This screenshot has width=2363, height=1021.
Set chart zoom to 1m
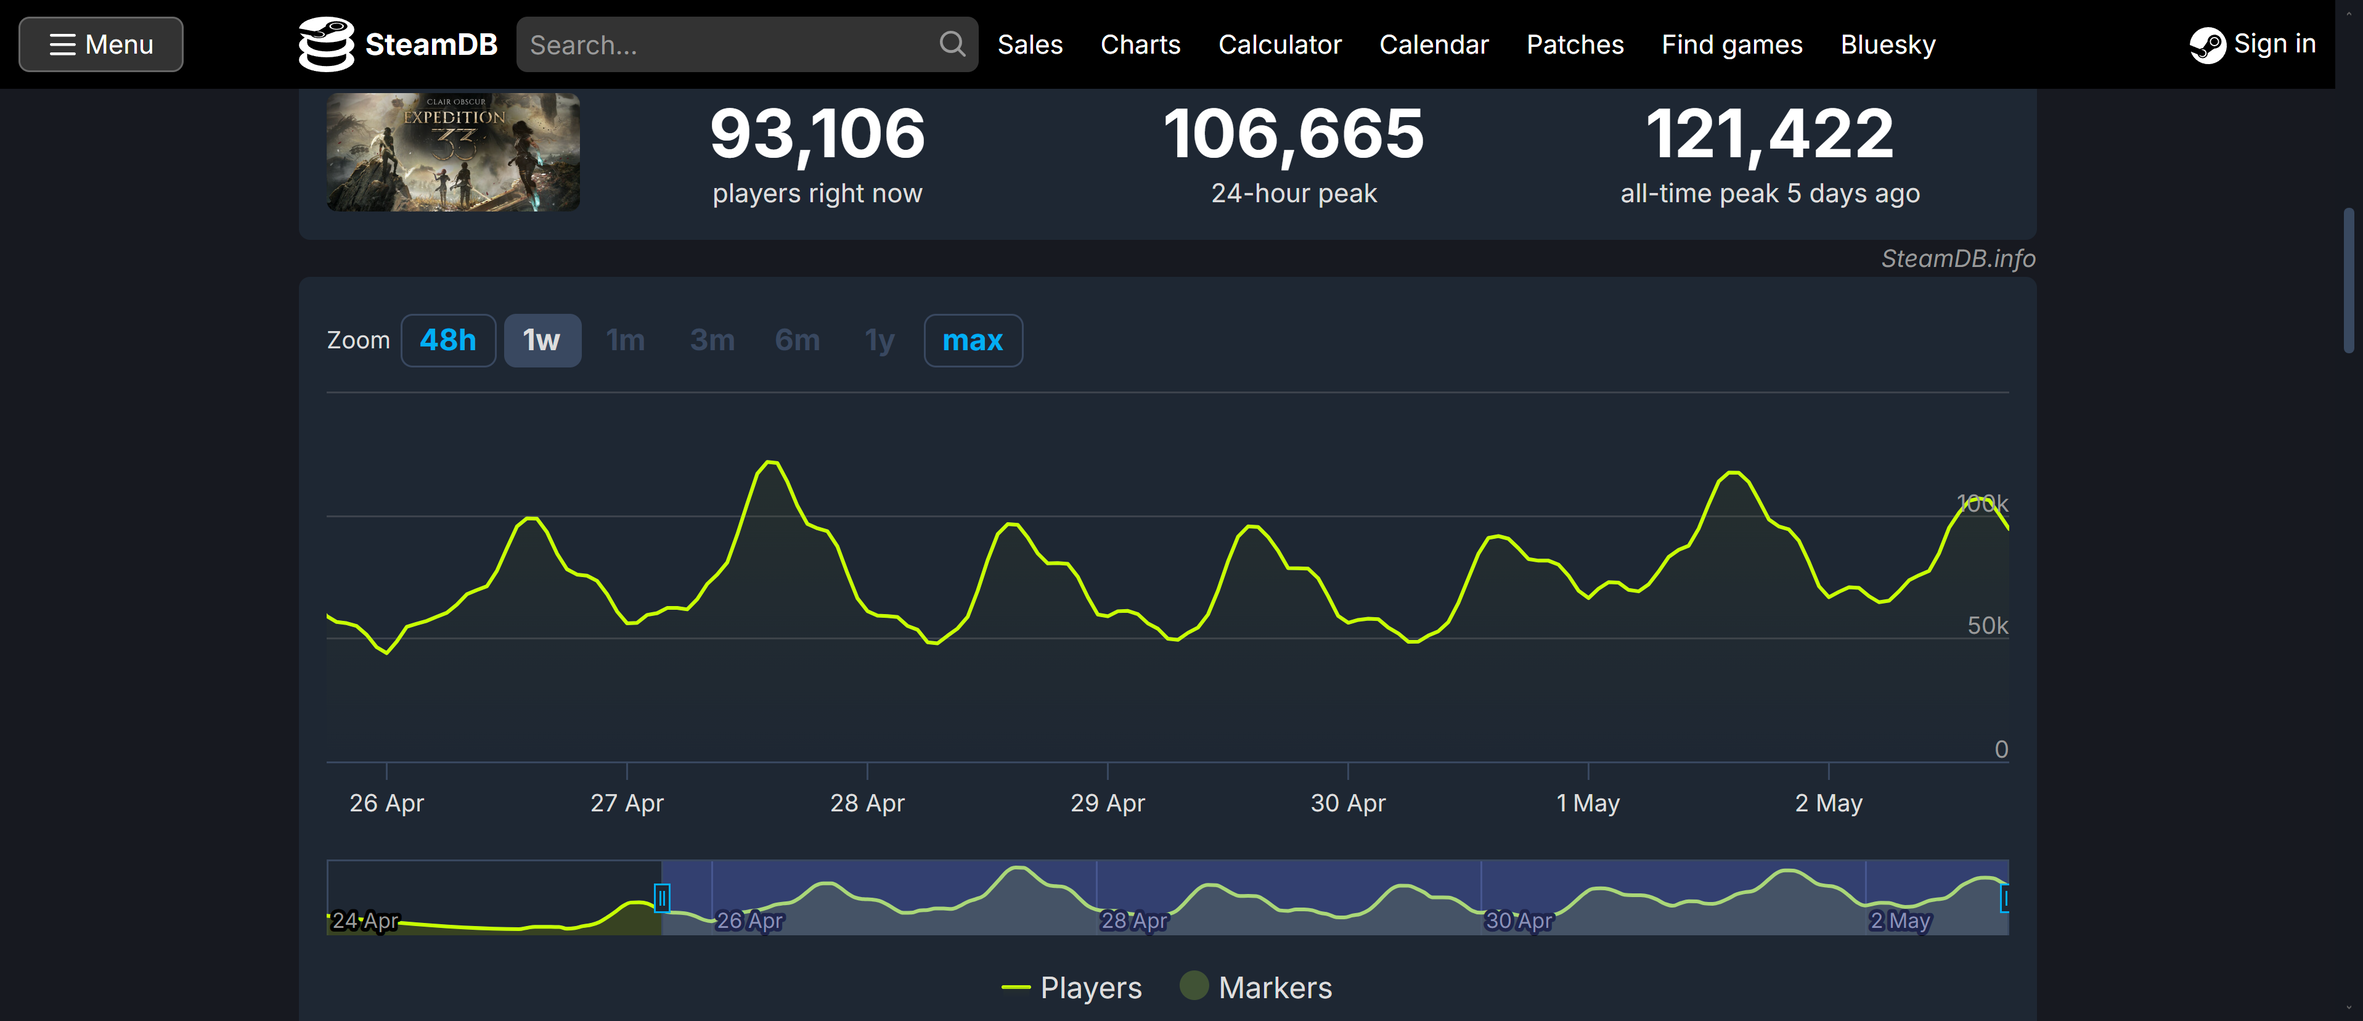coord(625,340)
